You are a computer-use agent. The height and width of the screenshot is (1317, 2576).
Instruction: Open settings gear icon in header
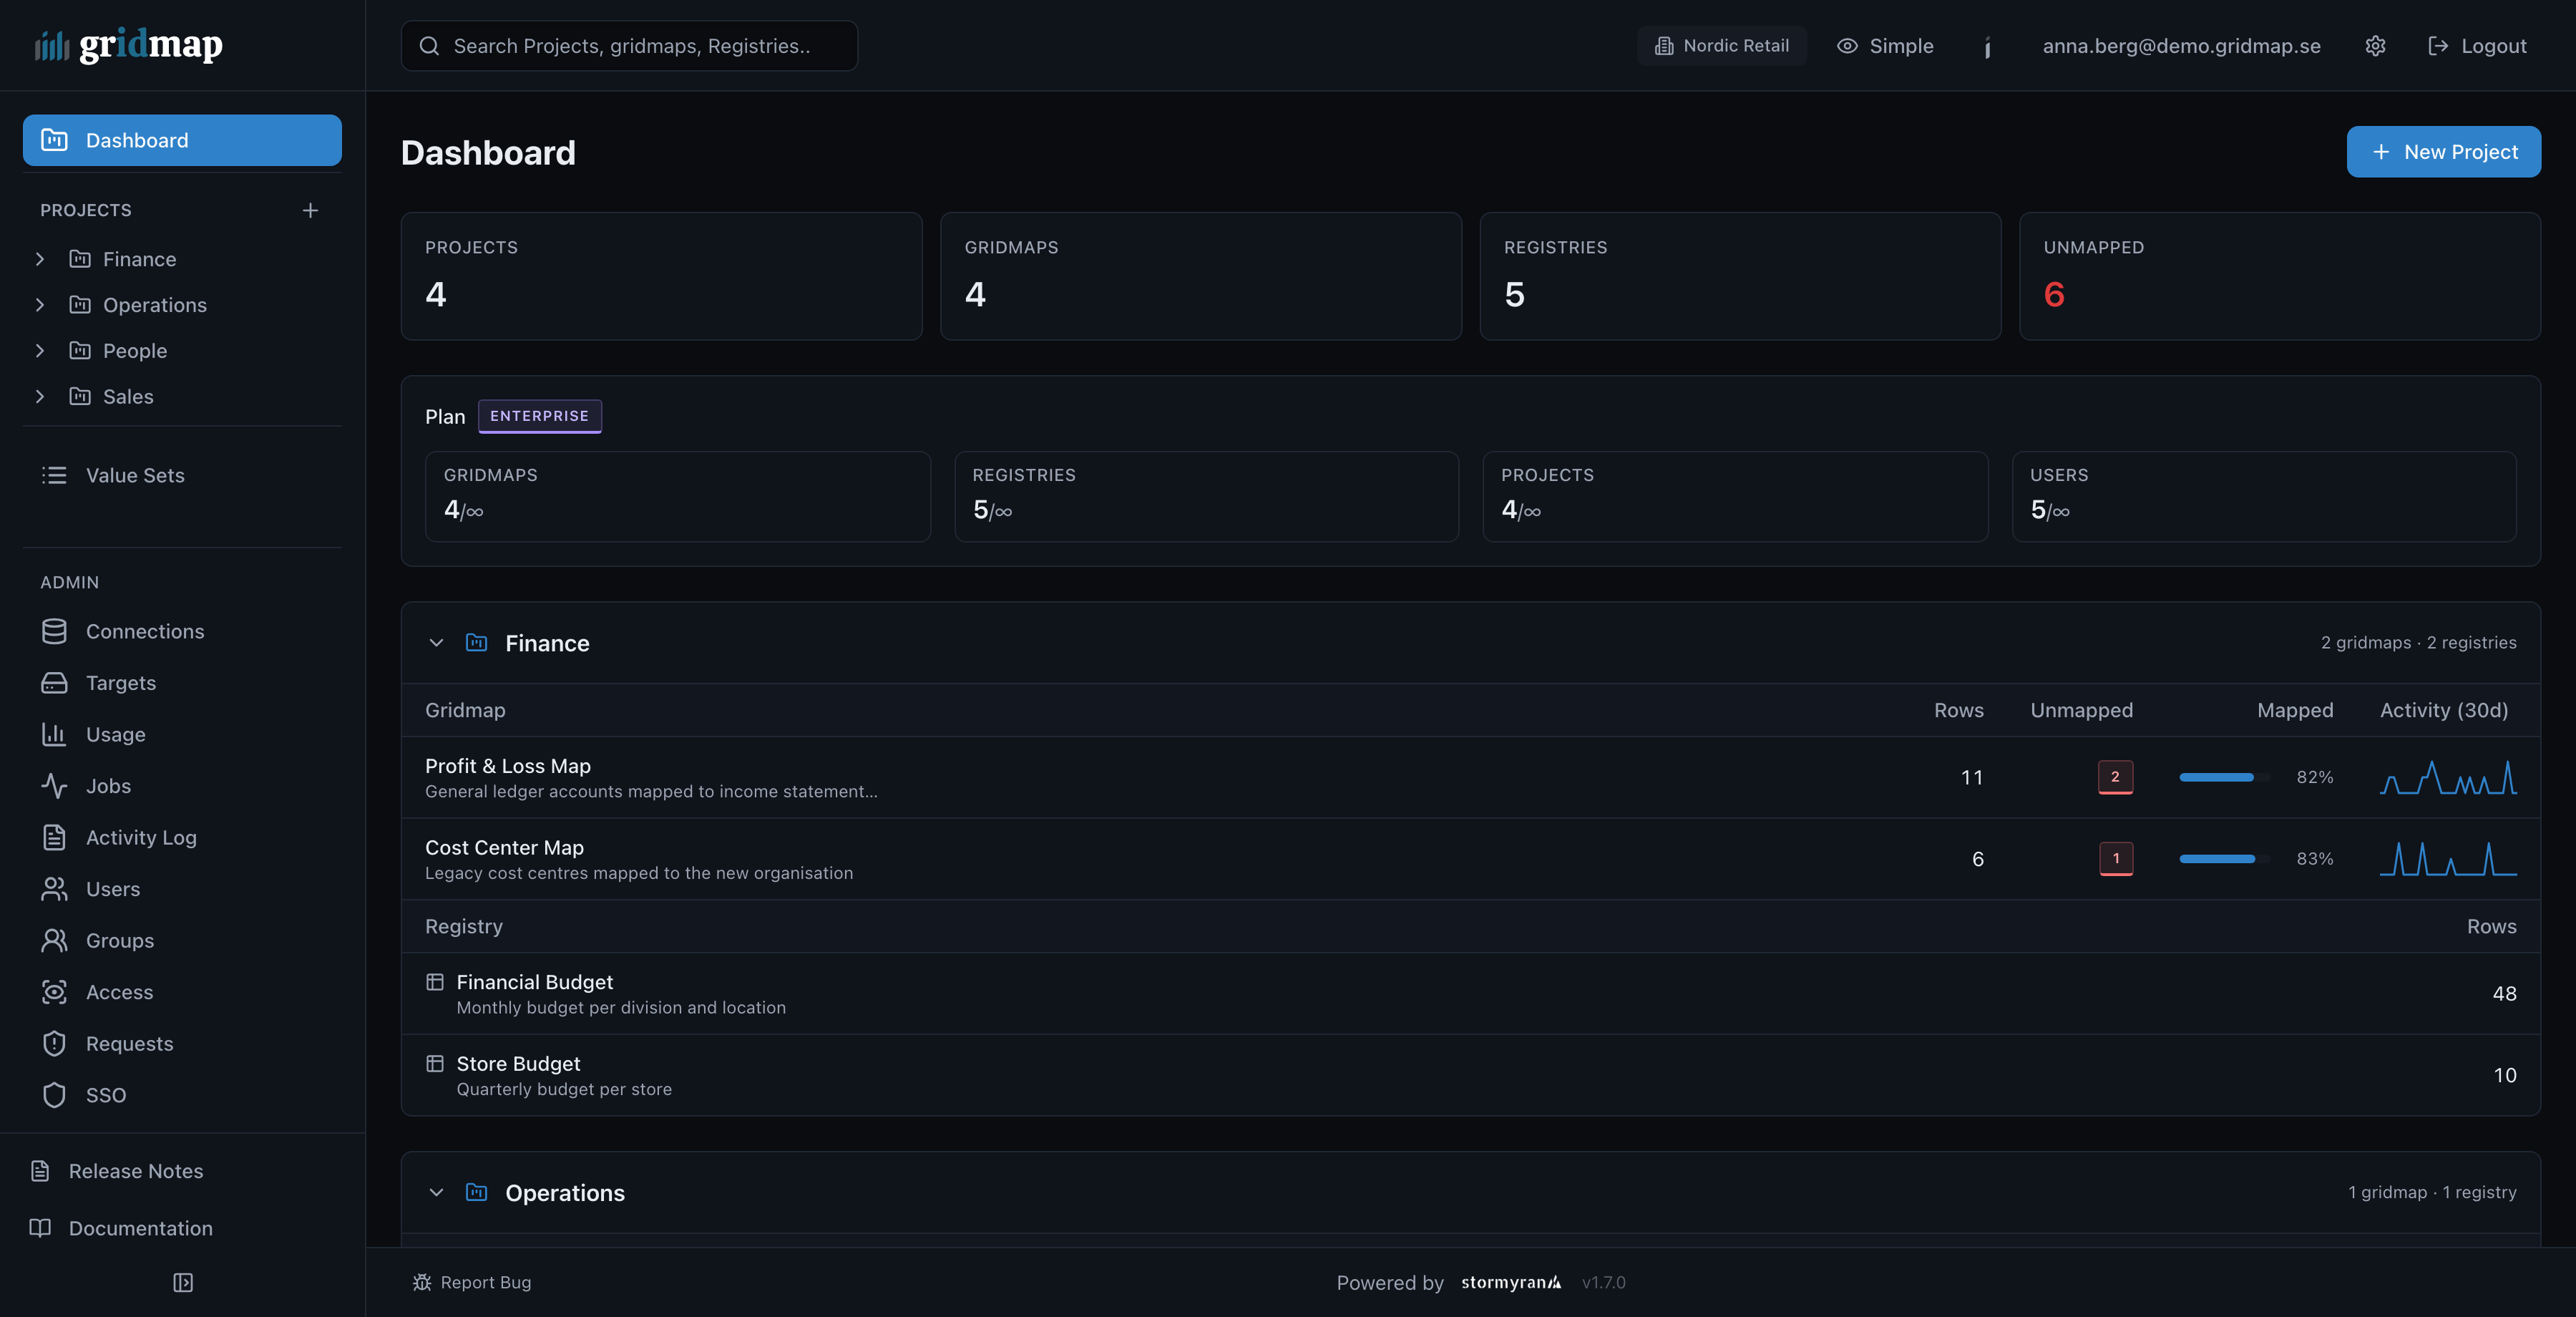[x=2375, y=46]
